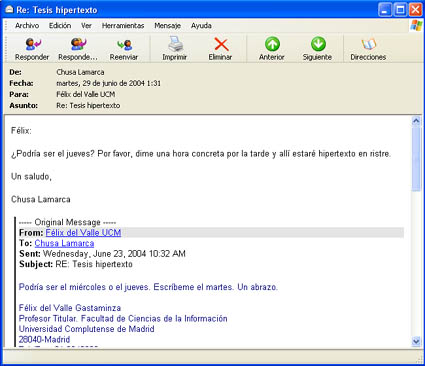Open the Ayuda menu

pos(201,26)
